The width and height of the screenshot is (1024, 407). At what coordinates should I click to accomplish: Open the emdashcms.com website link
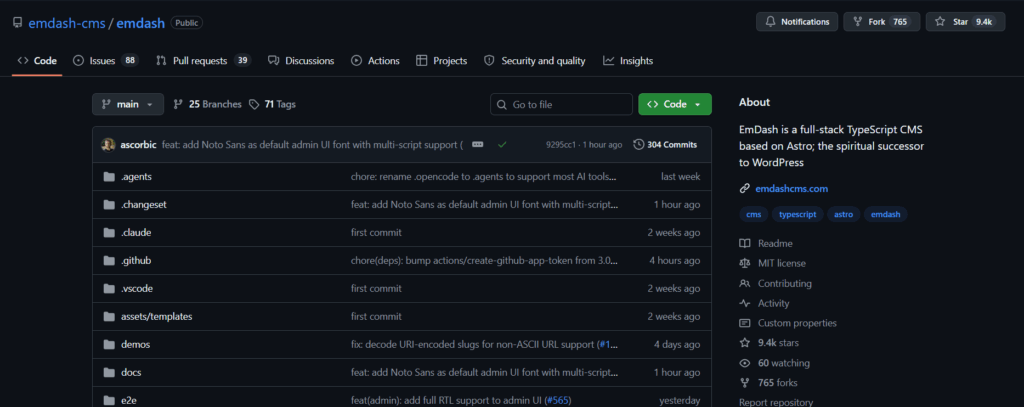point(792,189)
